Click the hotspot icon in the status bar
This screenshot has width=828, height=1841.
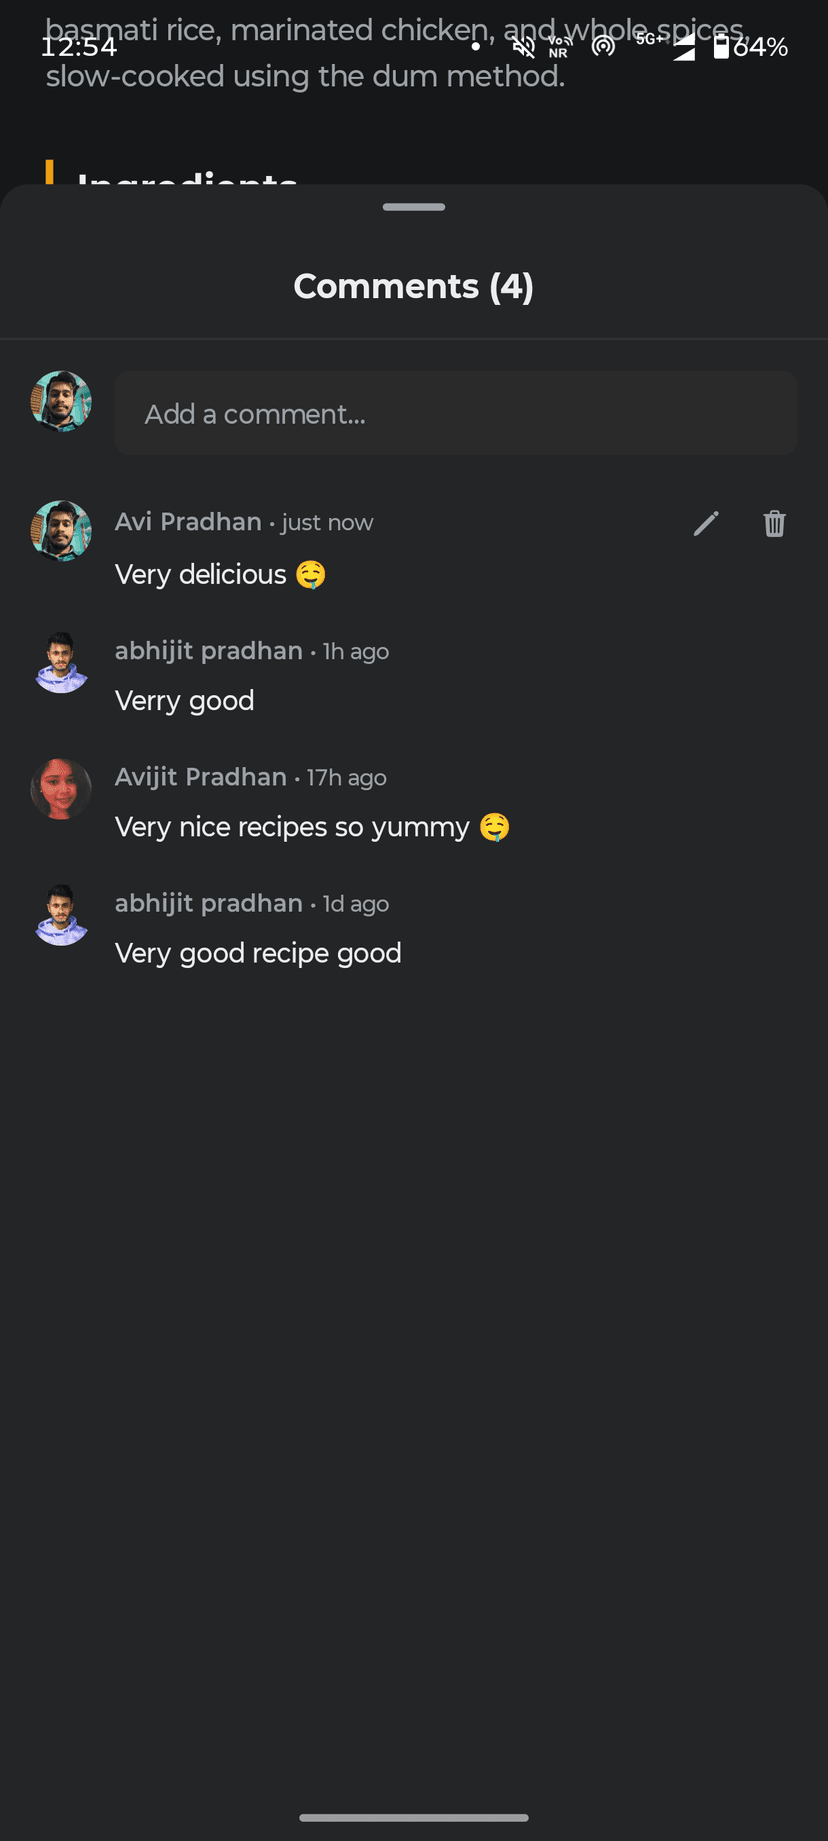tap(603, 46)
